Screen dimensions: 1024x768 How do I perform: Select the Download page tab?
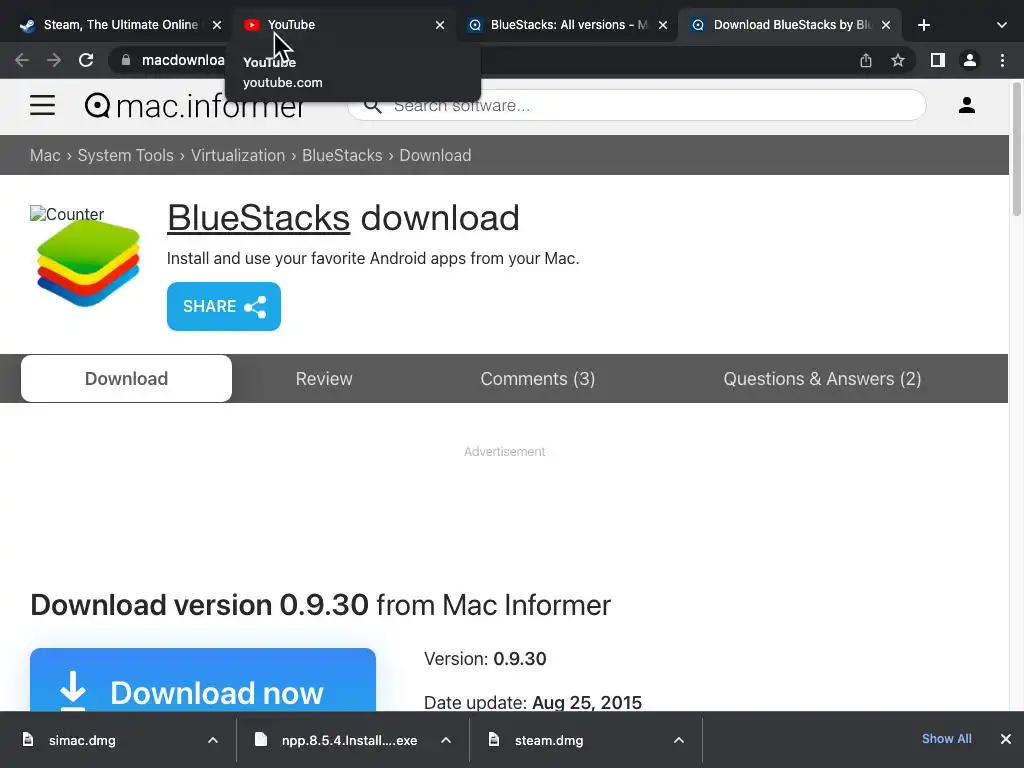tap(126, 379)
